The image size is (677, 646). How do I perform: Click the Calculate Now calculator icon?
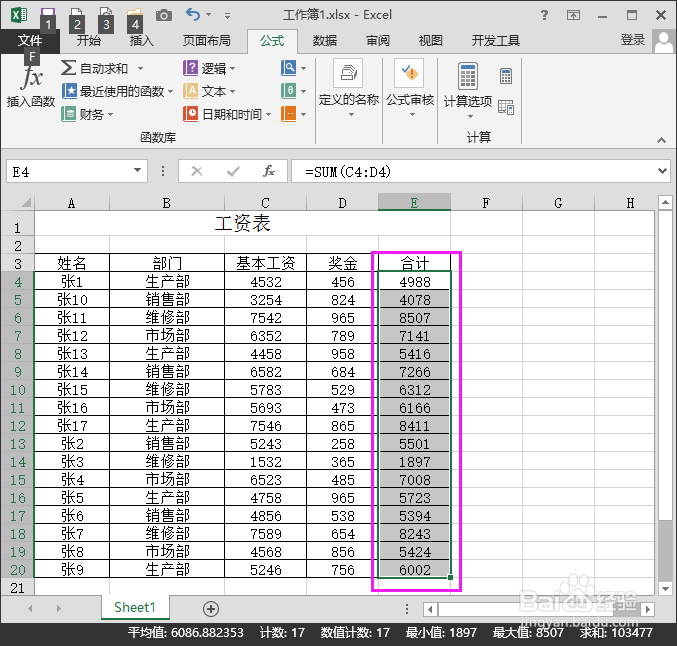(506, 76)
